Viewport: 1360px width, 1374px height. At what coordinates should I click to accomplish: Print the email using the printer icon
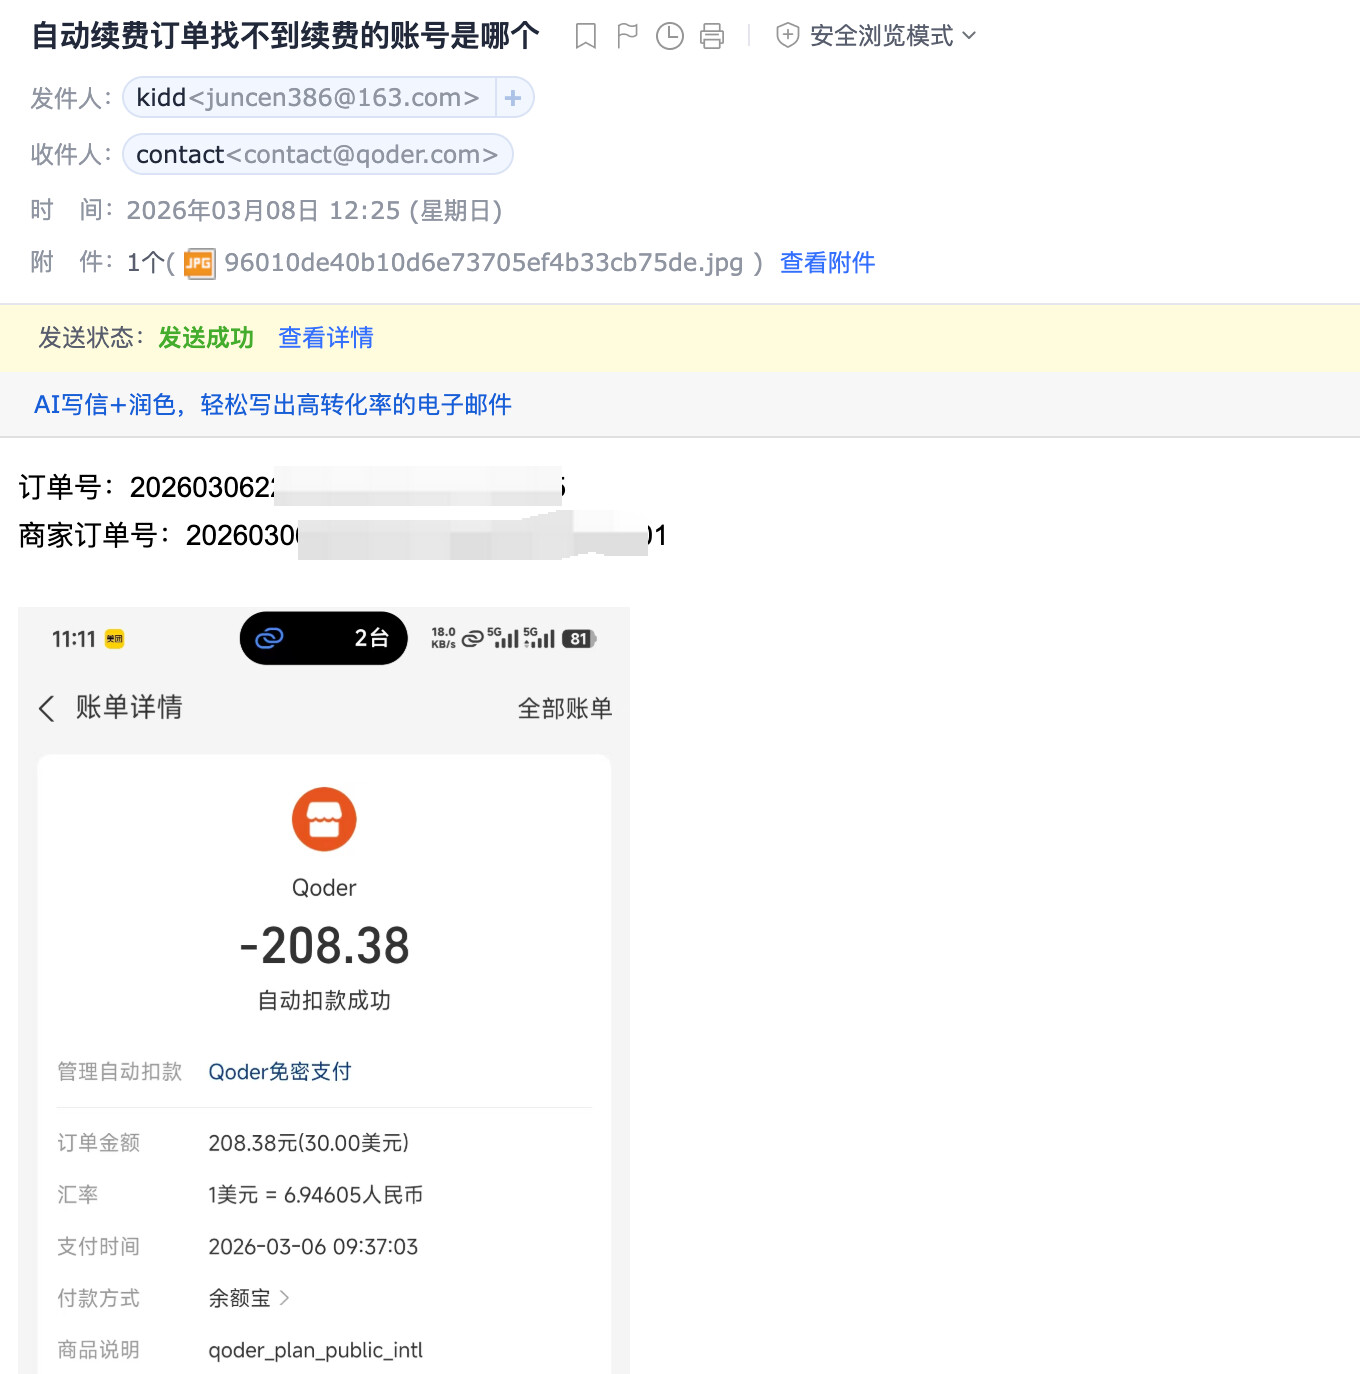pos(712,36)
